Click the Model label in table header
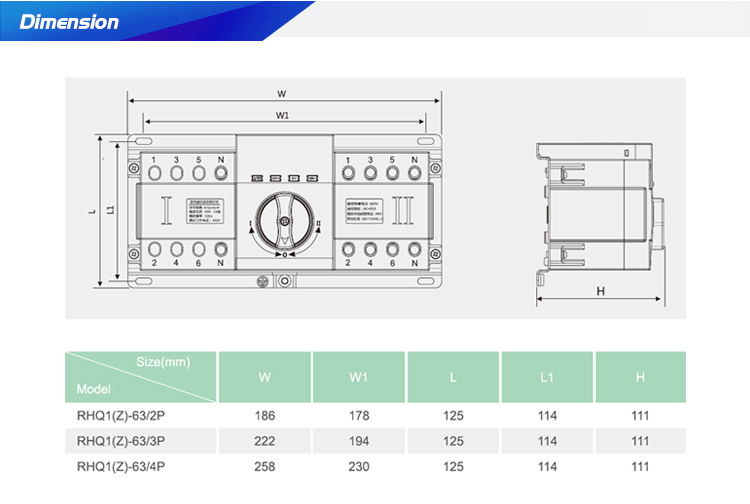 pos(94,389)
